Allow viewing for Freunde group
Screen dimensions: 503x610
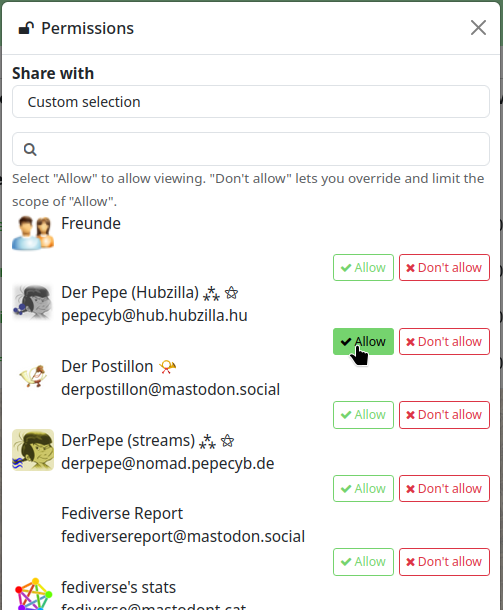click(x=363, y=268)
